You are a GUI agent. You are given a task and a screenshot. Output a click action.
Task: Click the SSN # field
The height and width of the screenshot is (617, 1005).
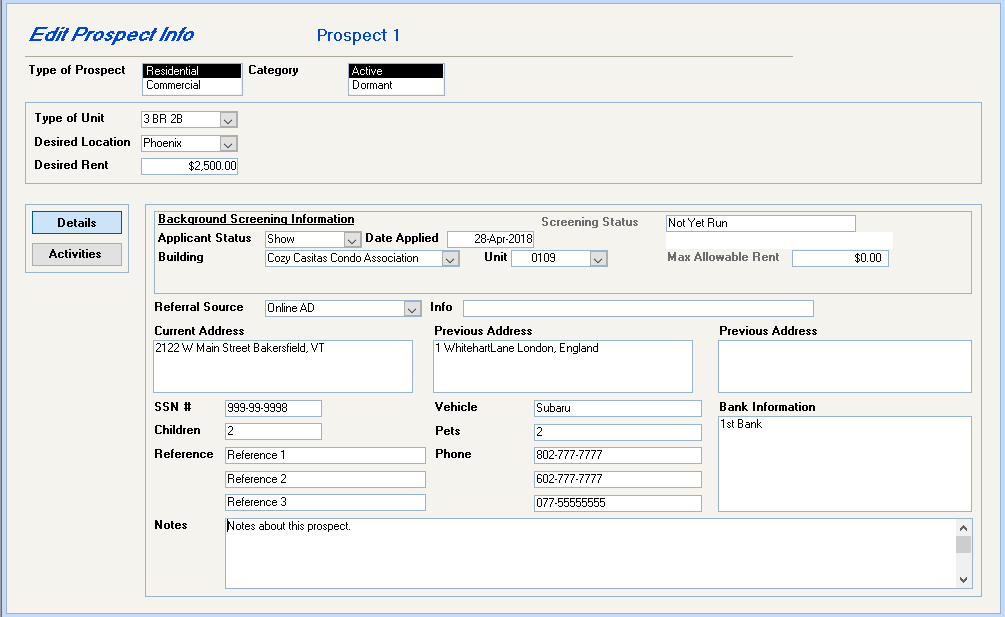point(273,408)
